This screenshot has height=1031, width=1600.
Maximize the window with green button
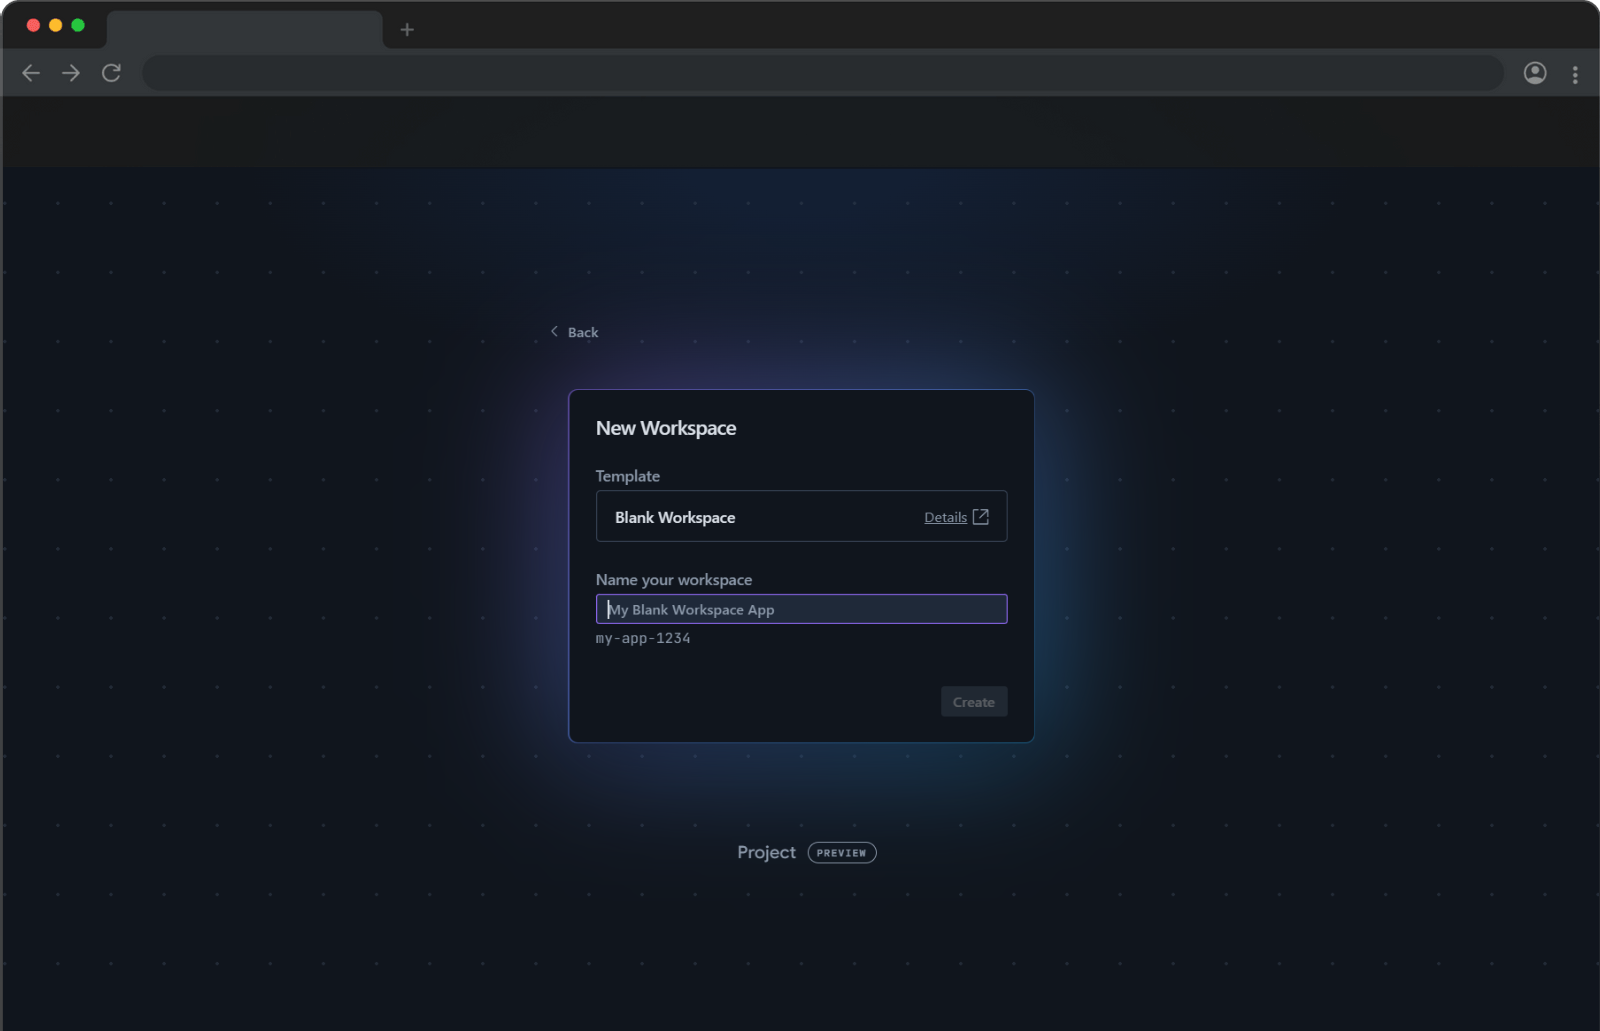click(78, 25)
